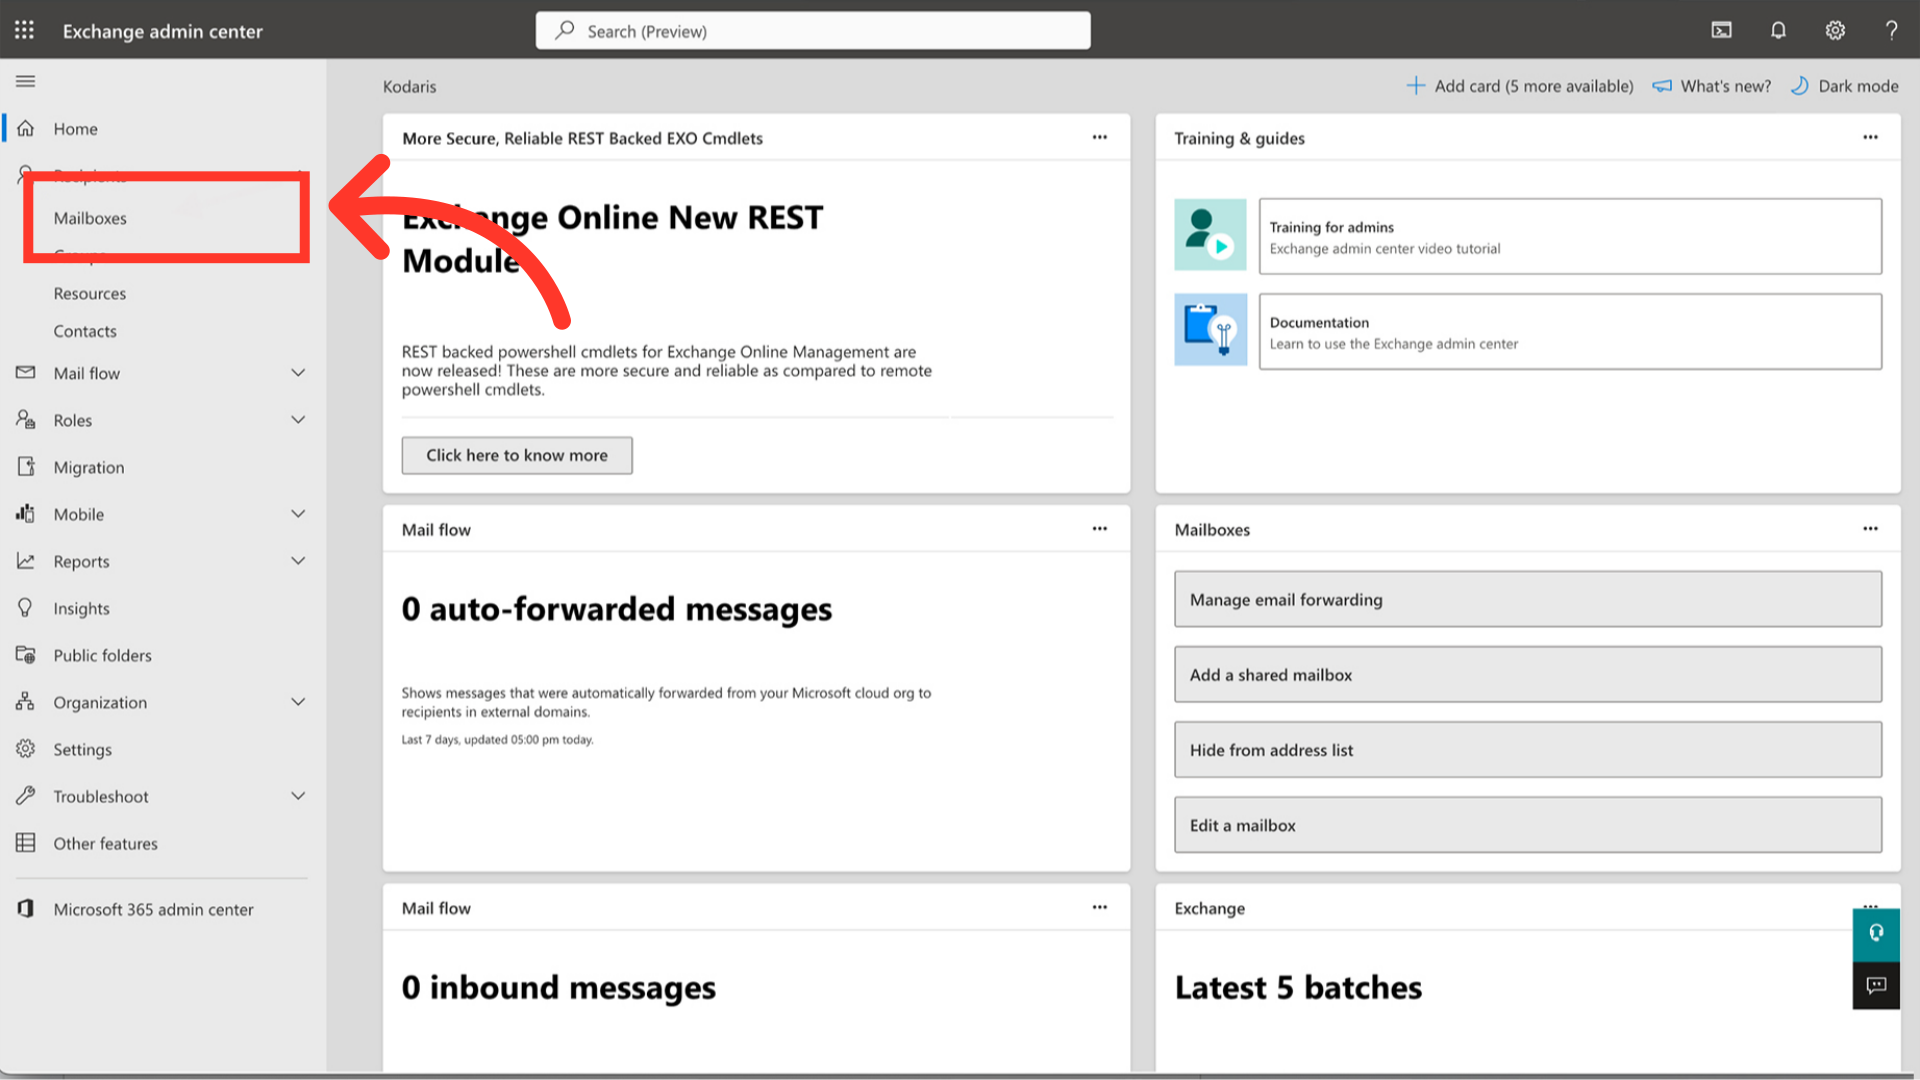This screenshot has width=1920, height=1080.
Task: Click Add a shared mailbox
Action: pyautogui.click(x=1527, y=675)
